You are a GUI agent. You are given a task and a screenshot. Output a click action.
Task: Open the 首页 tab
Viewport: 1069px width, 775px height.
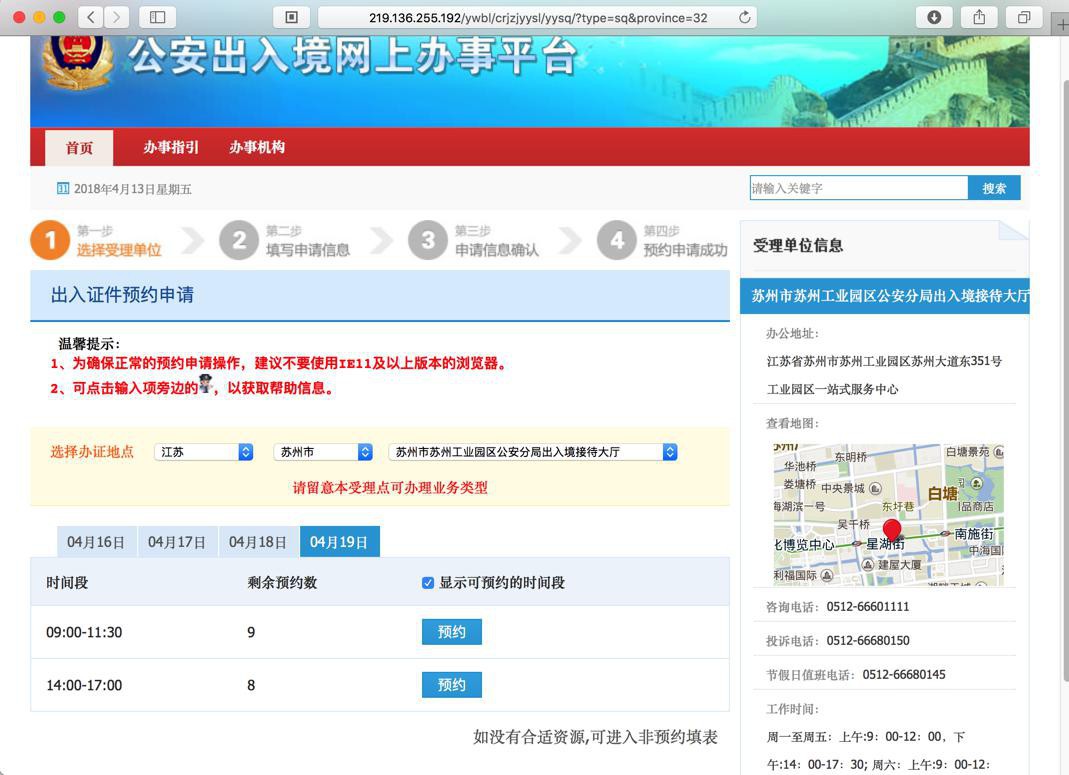coord(79,147)
